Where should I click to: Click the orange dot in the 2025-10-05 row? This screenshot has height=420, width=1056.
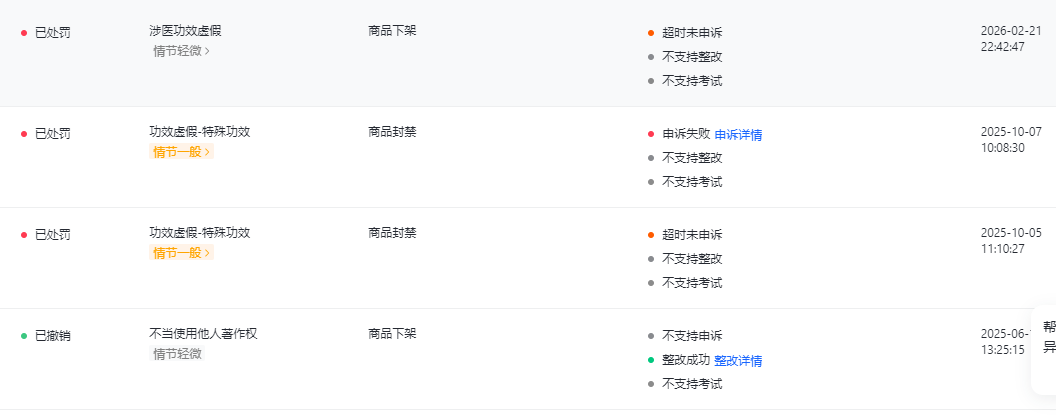[651, 235]
